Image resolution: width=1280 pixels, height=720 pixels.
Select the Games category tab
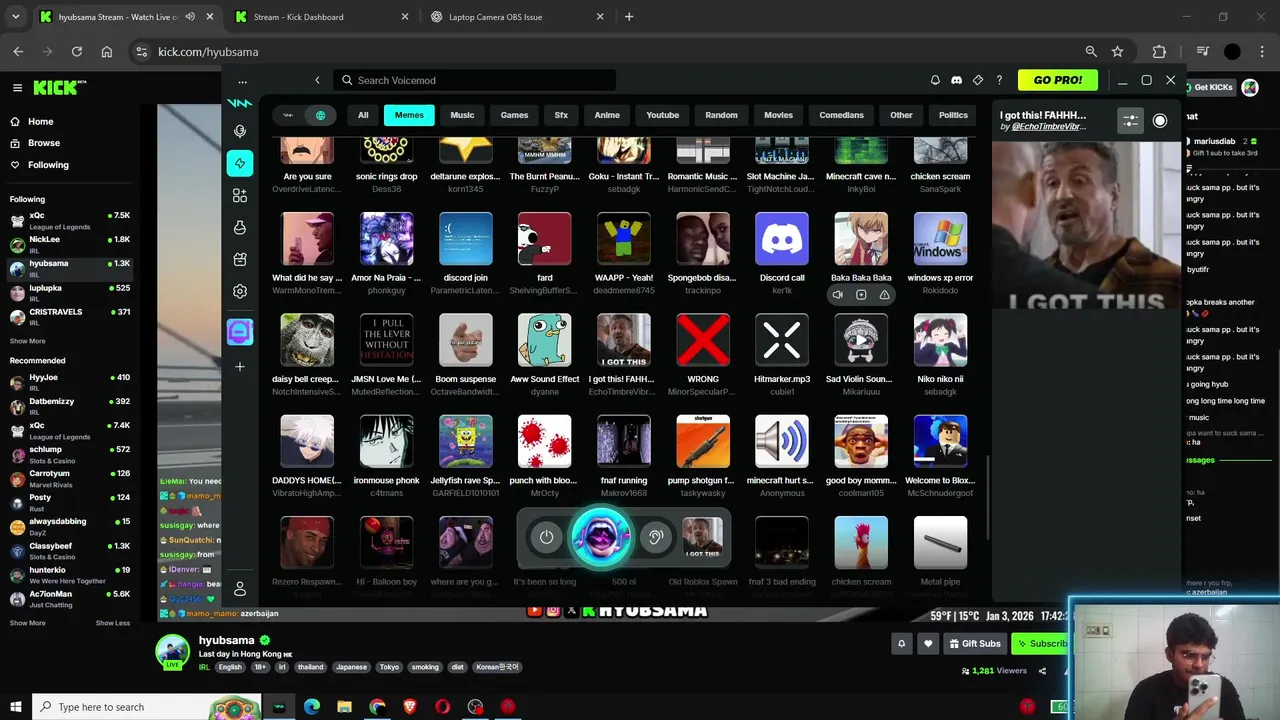pyautogui.click(x=514, y=115)
